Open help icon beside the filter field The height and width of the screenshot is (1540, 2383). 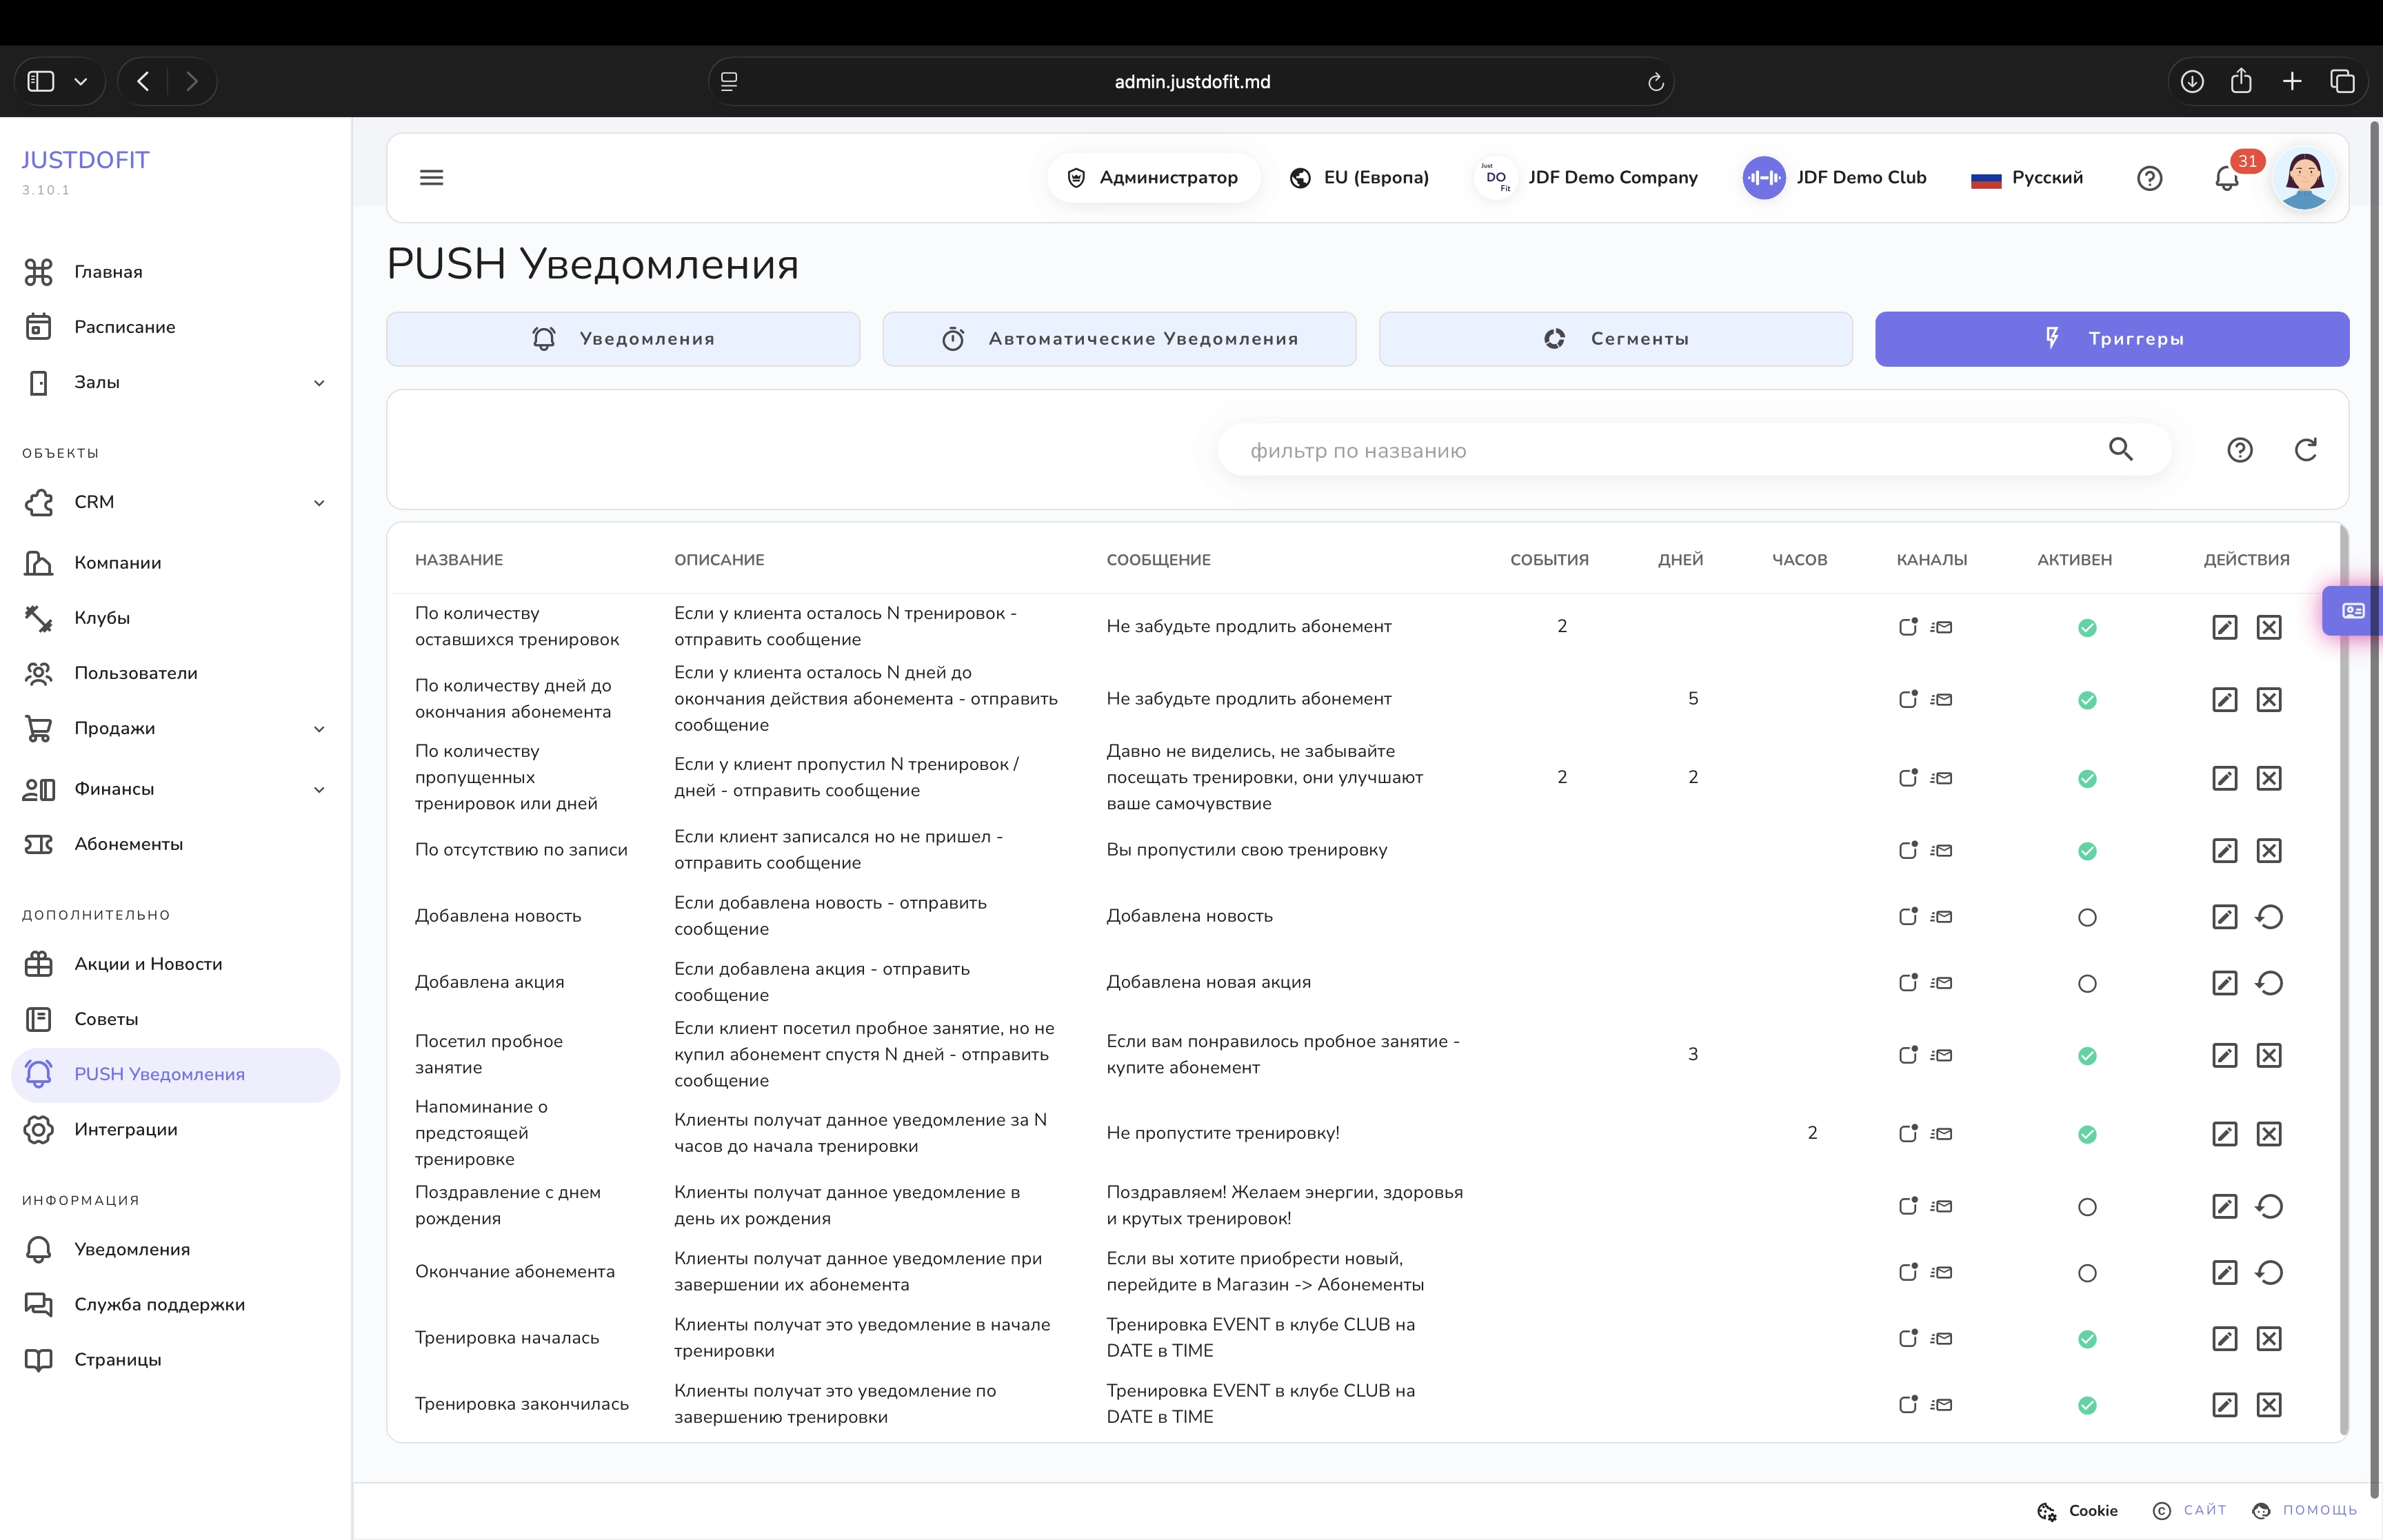(2240, 450)
